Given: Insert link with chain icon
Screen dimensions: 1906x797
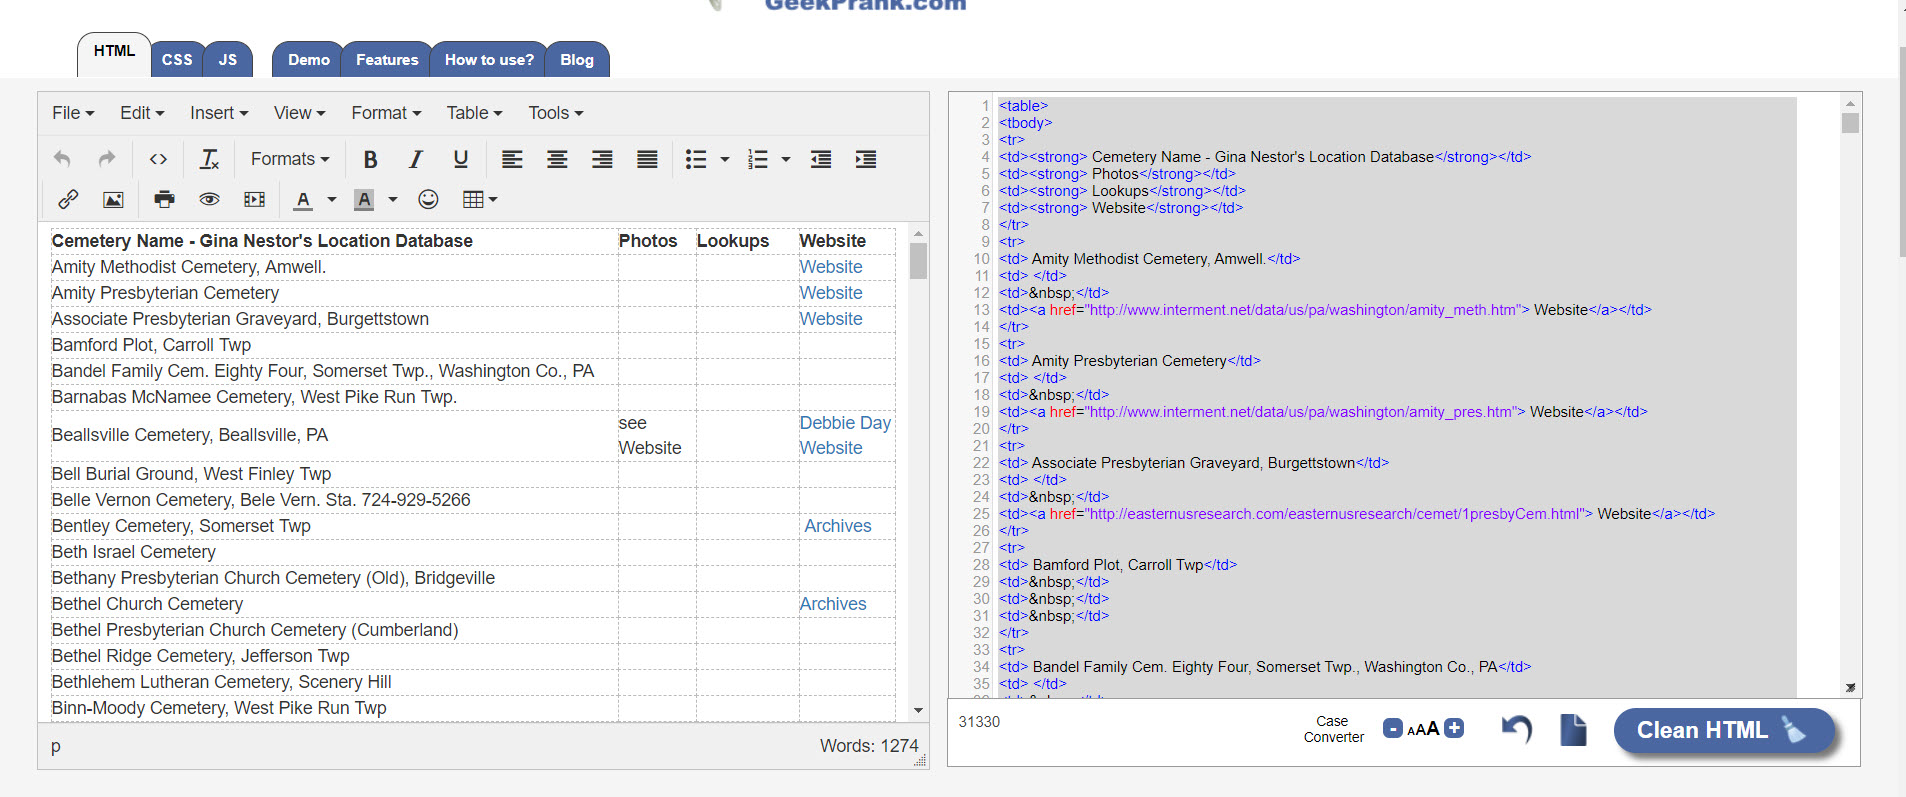Looking at the screenshot, I should 68,199.
